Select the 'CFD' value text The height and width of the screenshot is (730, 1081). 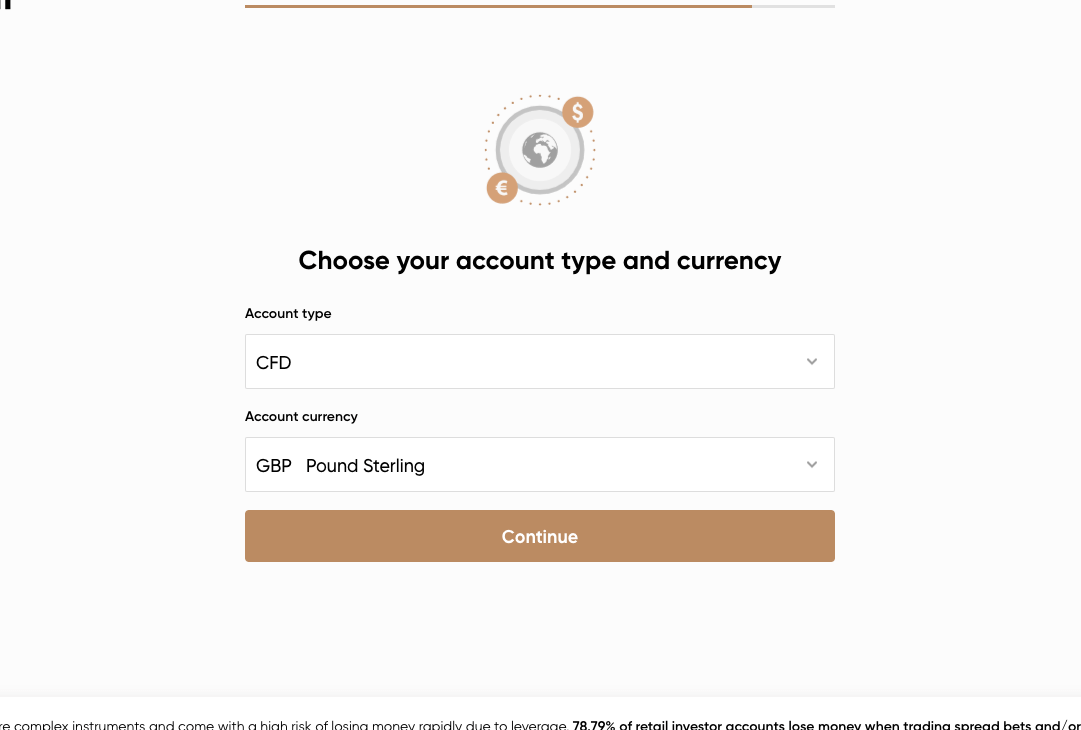(274, 363)
